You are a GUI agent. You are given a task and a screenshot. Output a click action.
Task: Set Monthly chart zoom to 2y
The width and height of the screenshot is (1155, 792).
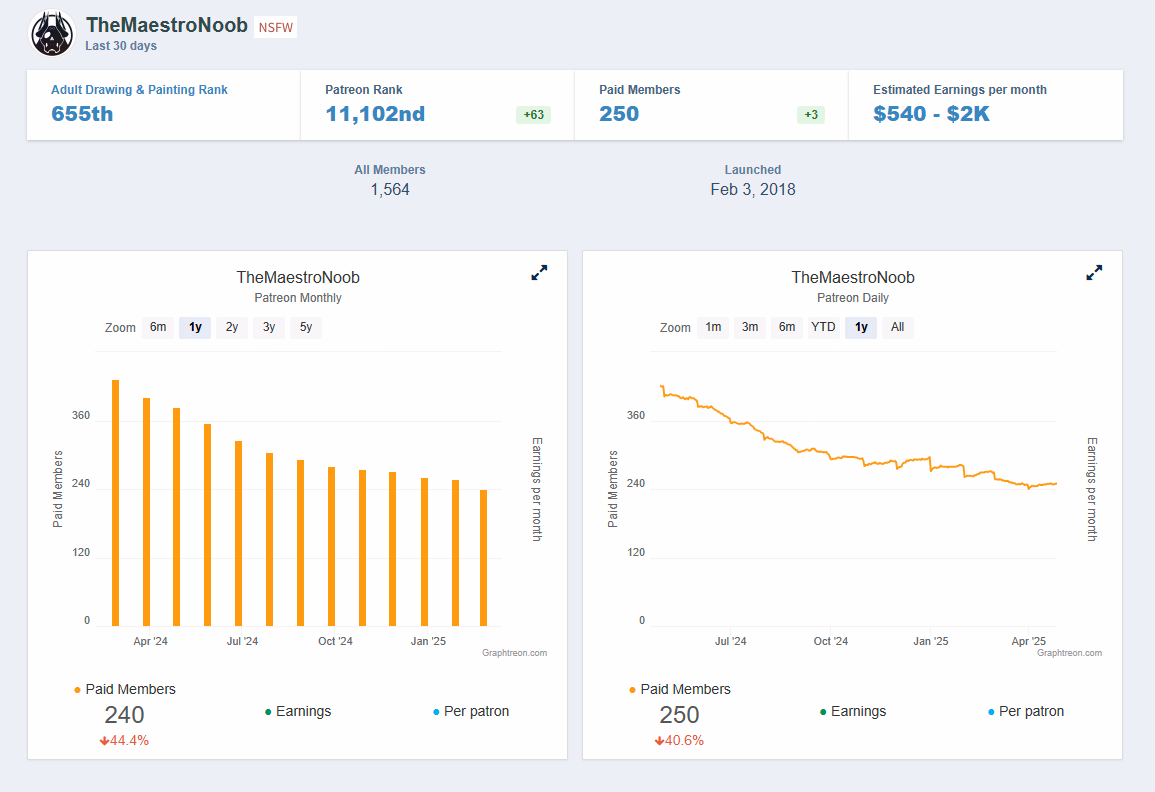pos(232,327)
